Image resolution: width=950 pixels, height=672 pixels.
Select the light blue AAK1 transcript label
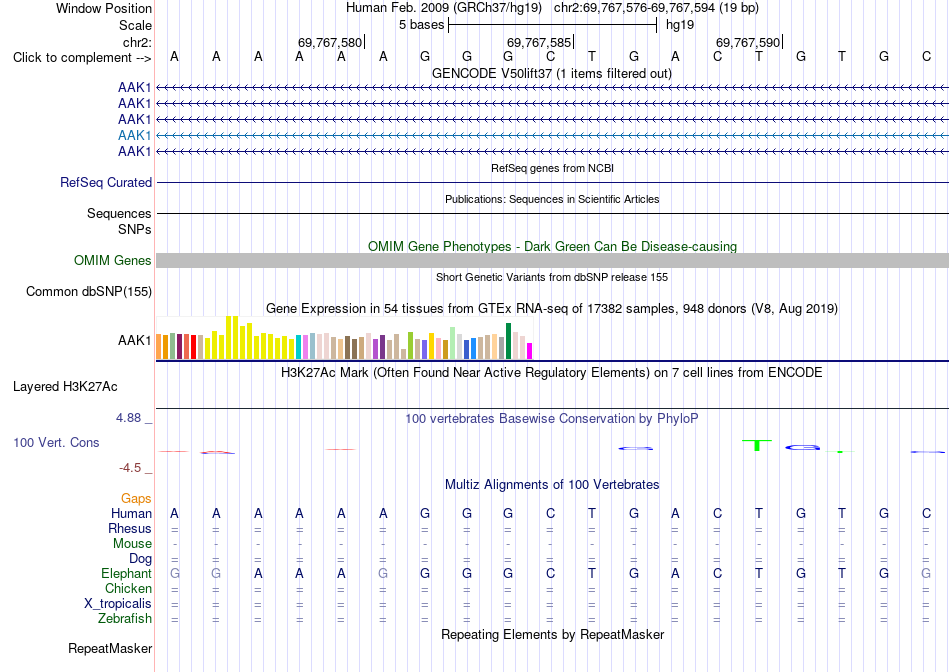tap(135, 135)
